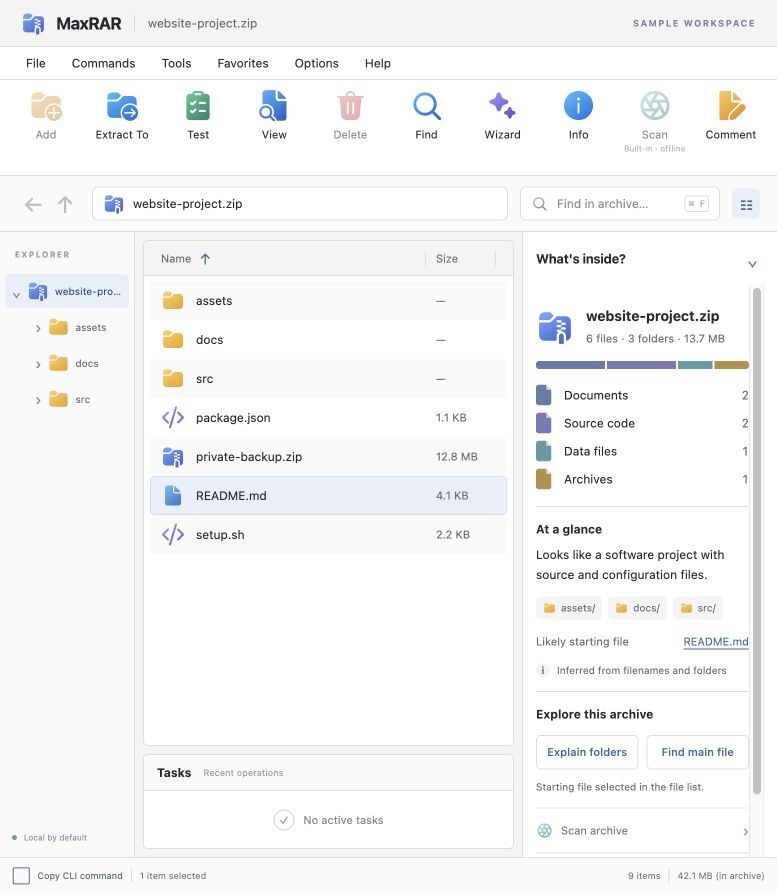The image size is (777, 893).
Task: Click the docs folder icon in file list
Action: tap(173, 339)
